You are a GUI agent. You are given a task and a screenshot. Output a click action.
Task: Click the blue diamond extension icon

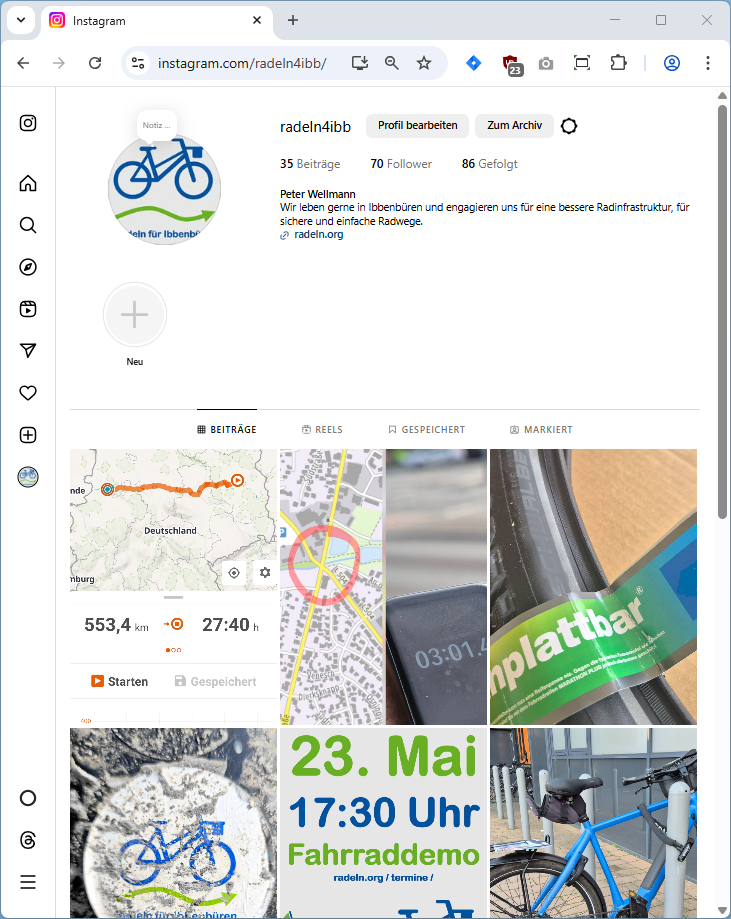pyautogui.click(x=474, y=63)
